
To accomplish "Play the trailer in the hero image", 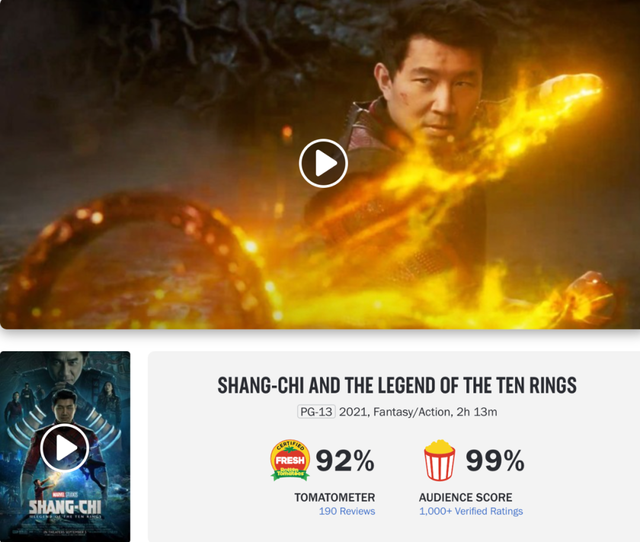I will point(323,163).
